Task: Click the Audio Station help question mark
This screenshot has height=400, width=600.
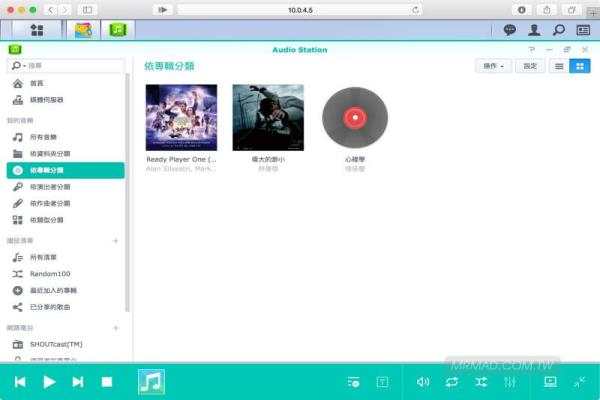Action: [x=532, y=50]
